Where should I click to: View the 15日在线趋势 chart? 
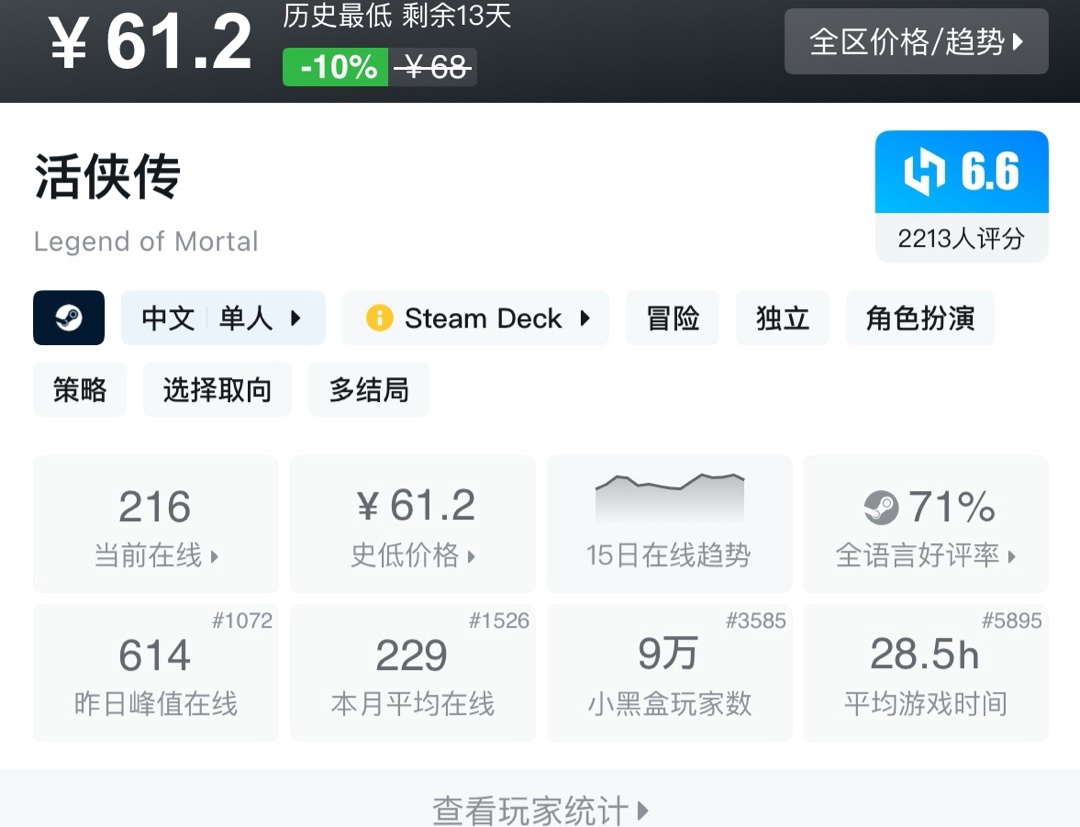669,524
